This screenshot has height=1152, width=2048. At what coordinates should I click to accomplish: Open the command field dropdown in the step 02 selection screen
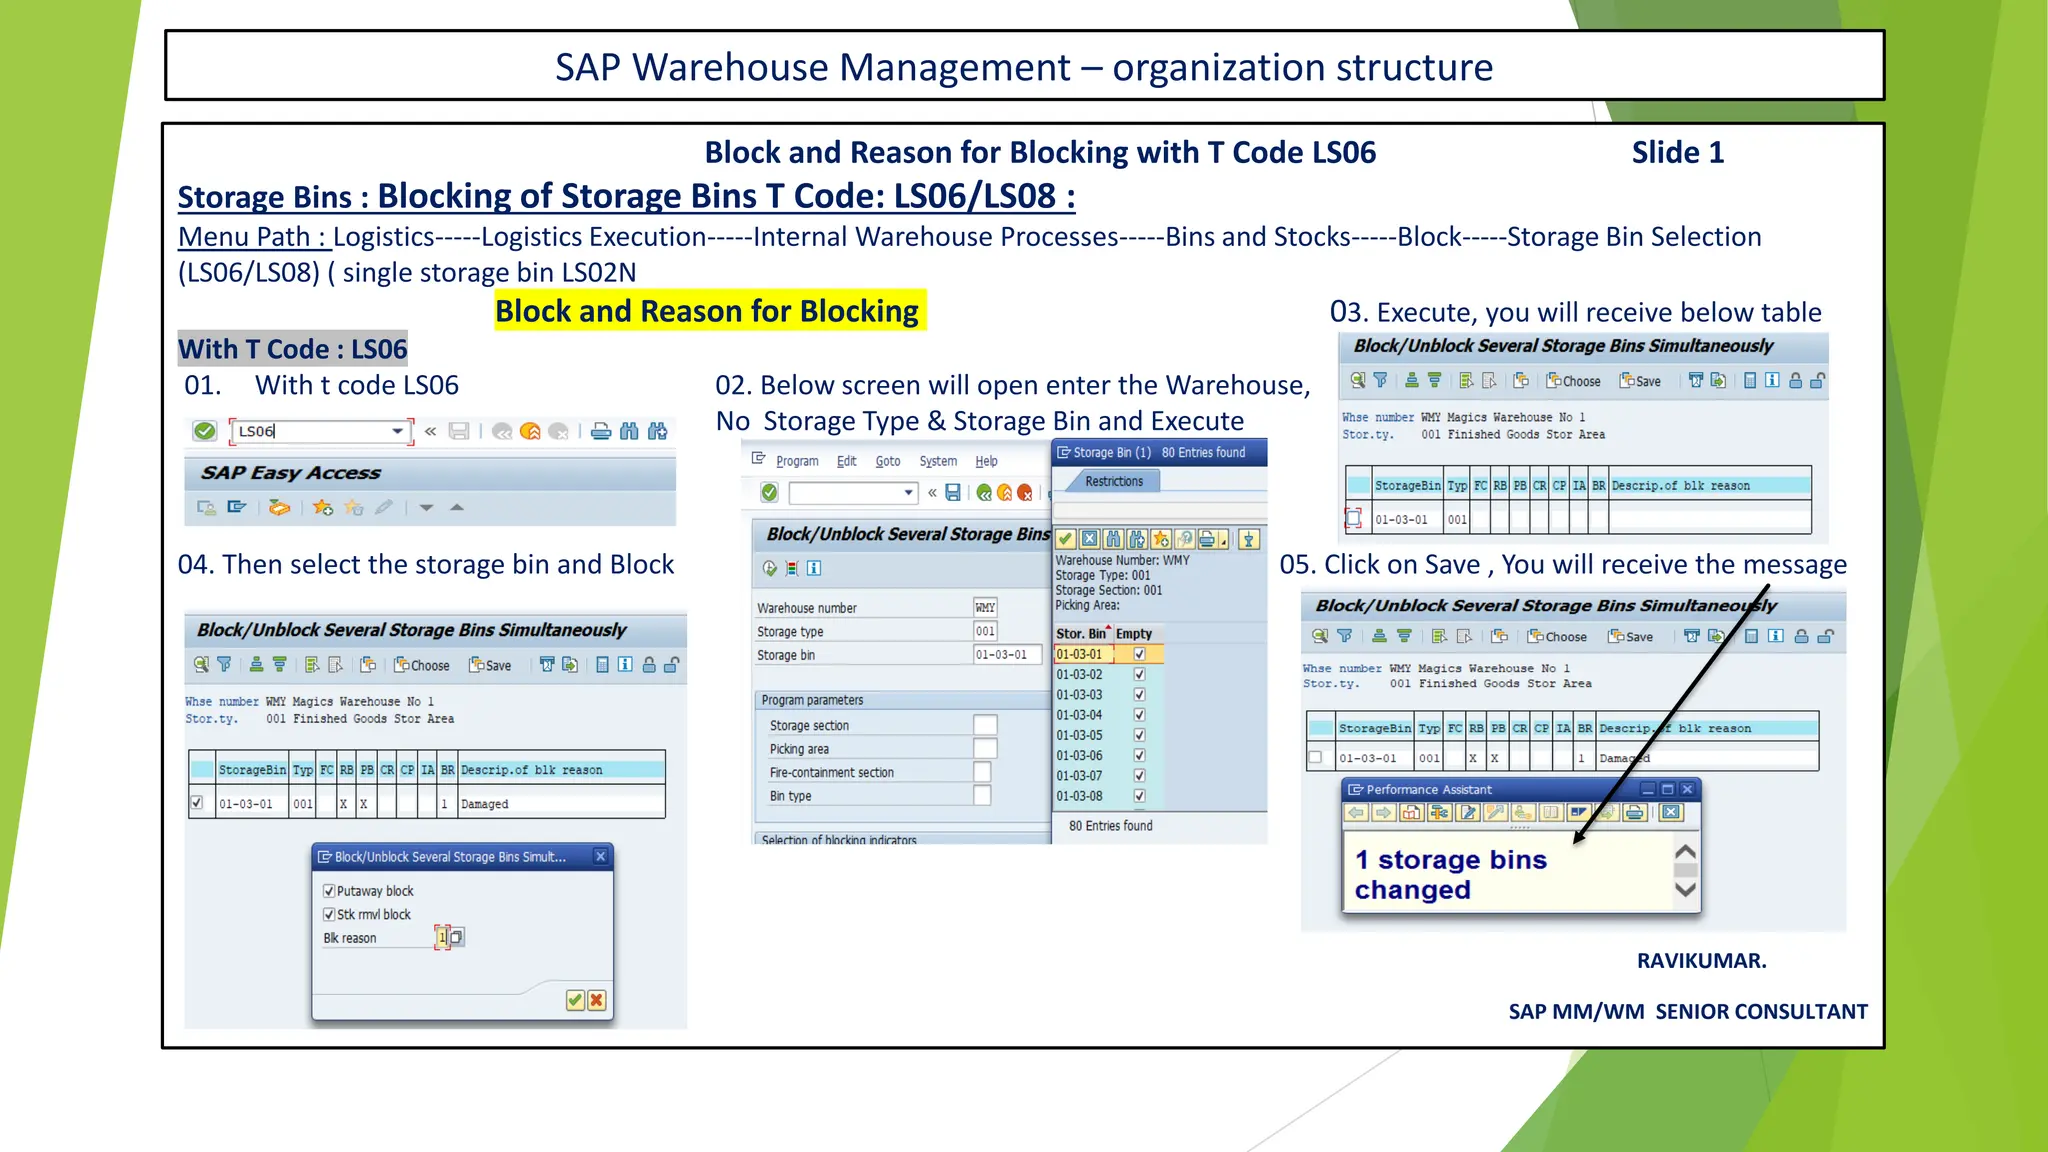908,492
